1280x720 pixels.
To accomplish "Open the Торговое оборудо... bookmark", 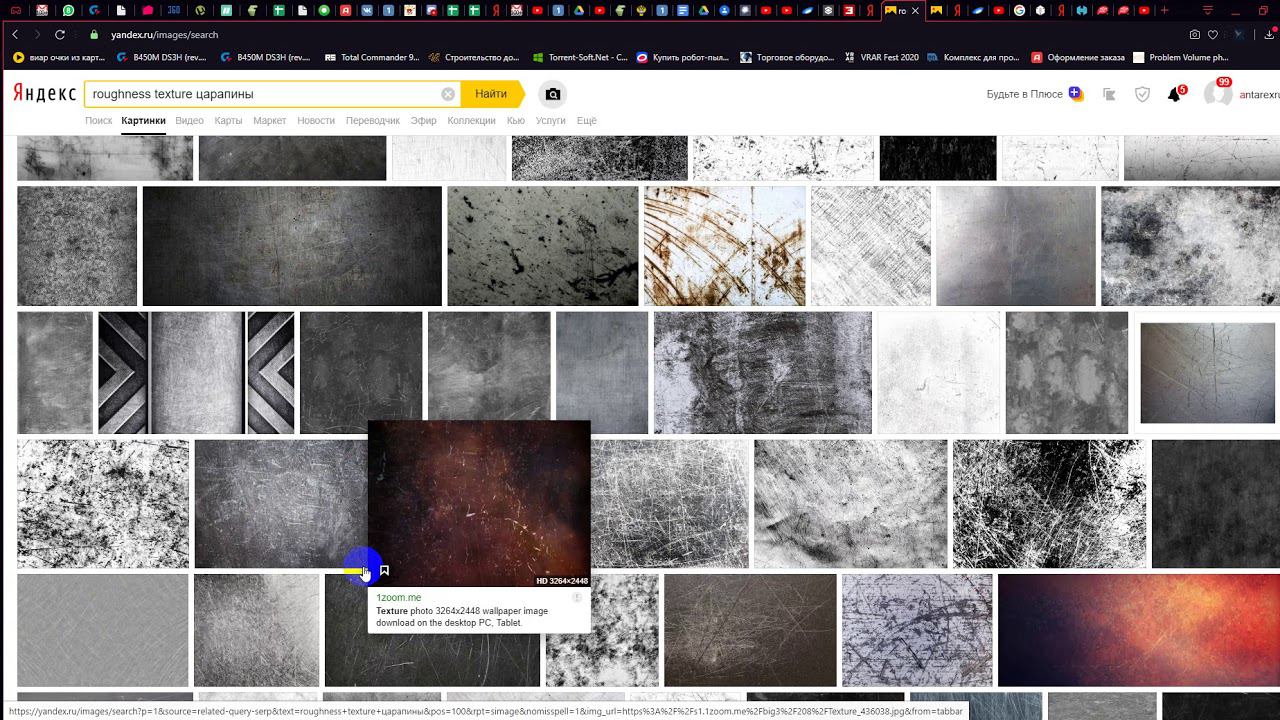I will pos(787,58).
